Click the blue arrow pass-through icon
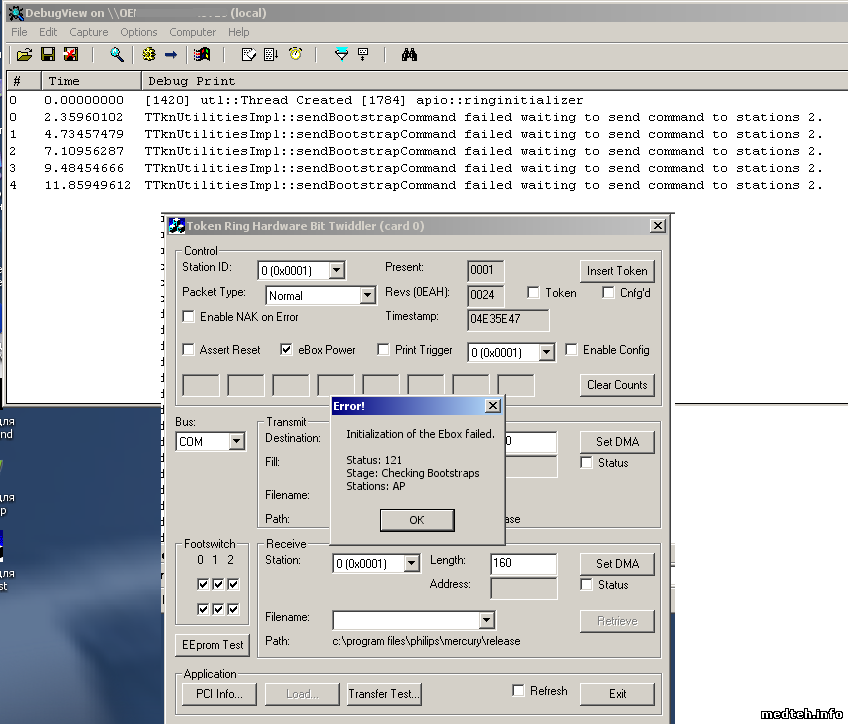The image size is (848, 724). 171,54
